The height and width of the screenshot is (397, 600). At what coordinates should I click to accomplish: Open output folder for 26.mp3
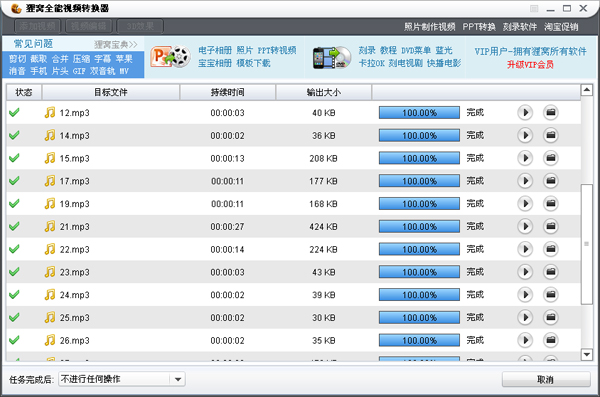click(x=551, y=340)
